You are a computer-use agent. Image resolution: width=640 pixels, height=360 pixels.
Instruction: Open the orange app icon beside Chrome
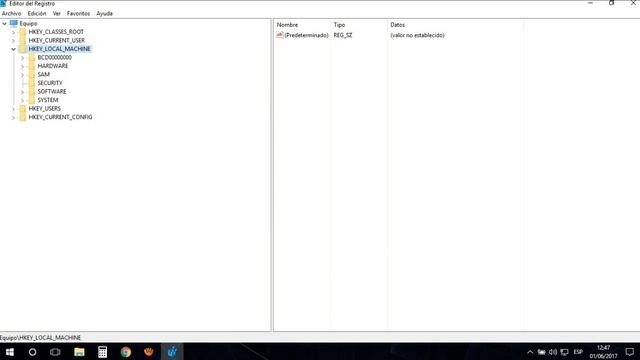tap(149, 352)
